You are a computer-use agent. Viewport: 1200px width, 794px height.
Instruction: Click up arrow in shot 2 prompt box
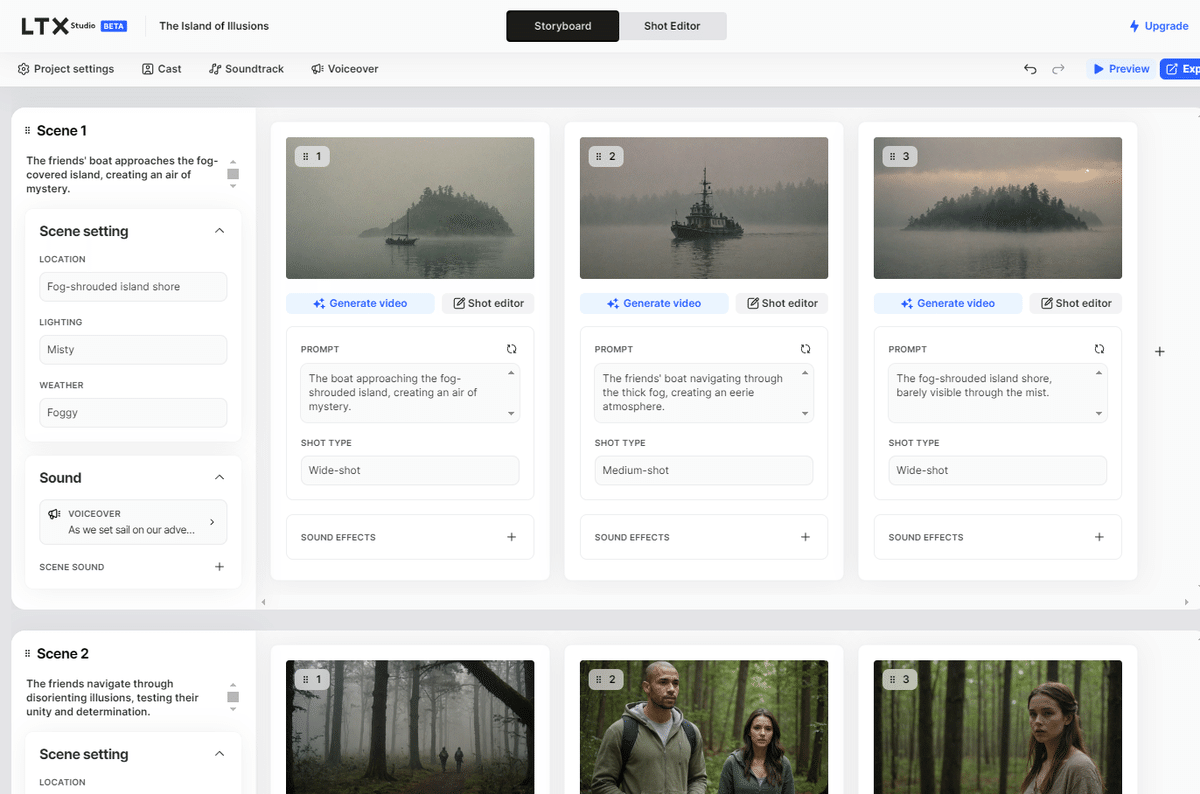click(806, 373)
